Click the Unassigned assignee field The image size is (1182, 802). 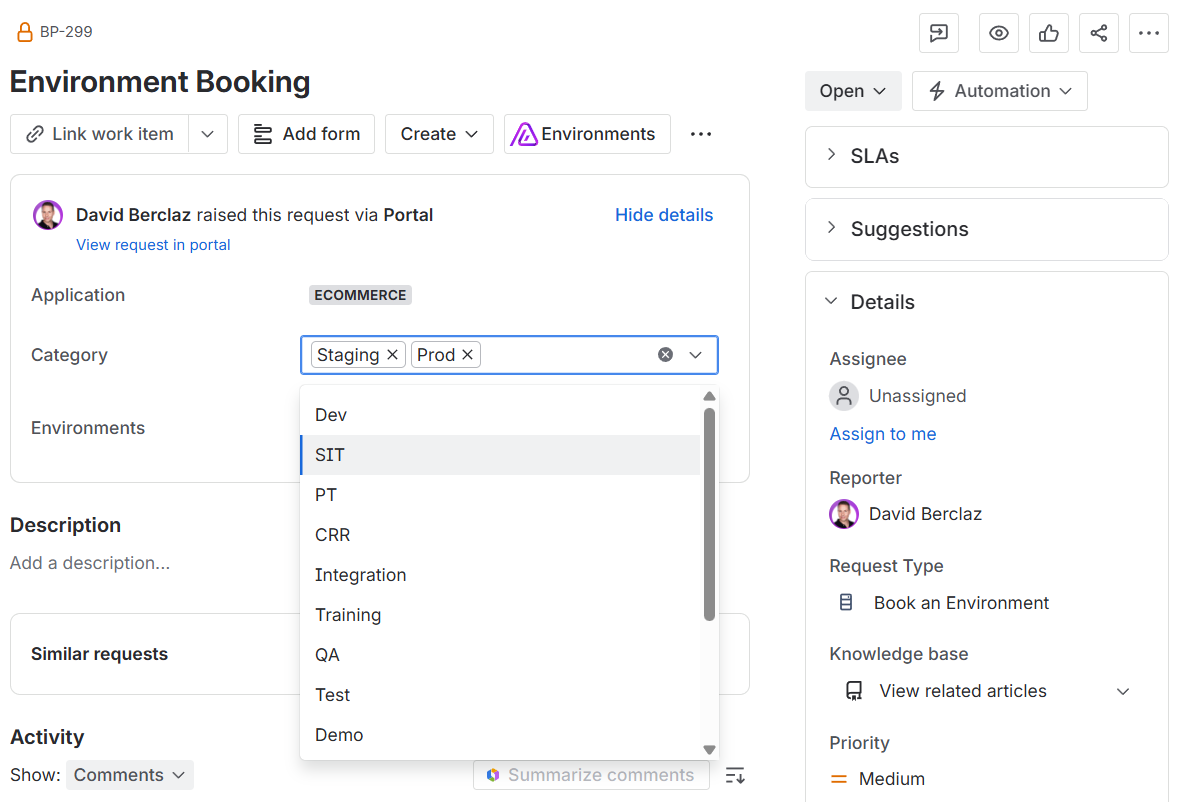tap(898, 396)
